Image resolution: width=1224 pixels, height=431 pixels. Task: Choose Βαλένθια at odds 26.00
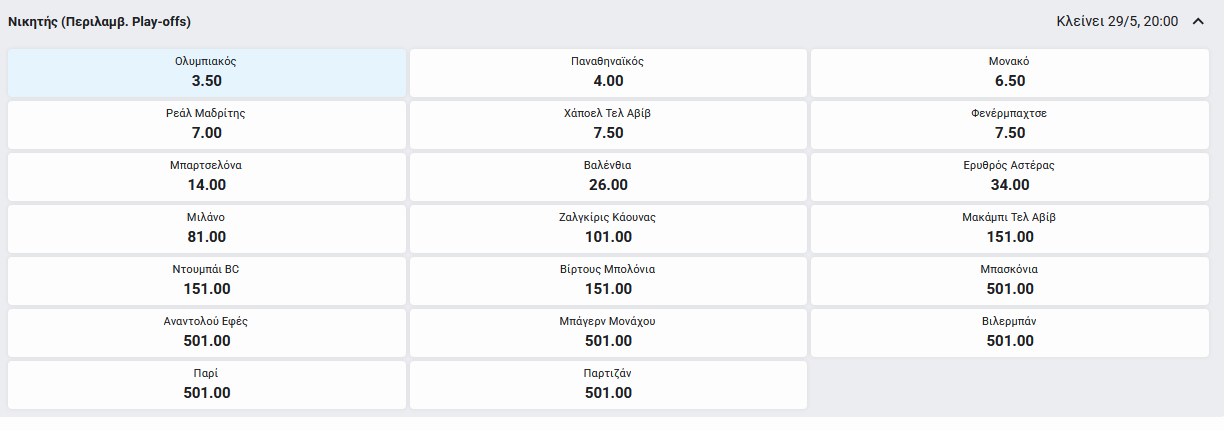pyautogui.click(x=608, y=176)
